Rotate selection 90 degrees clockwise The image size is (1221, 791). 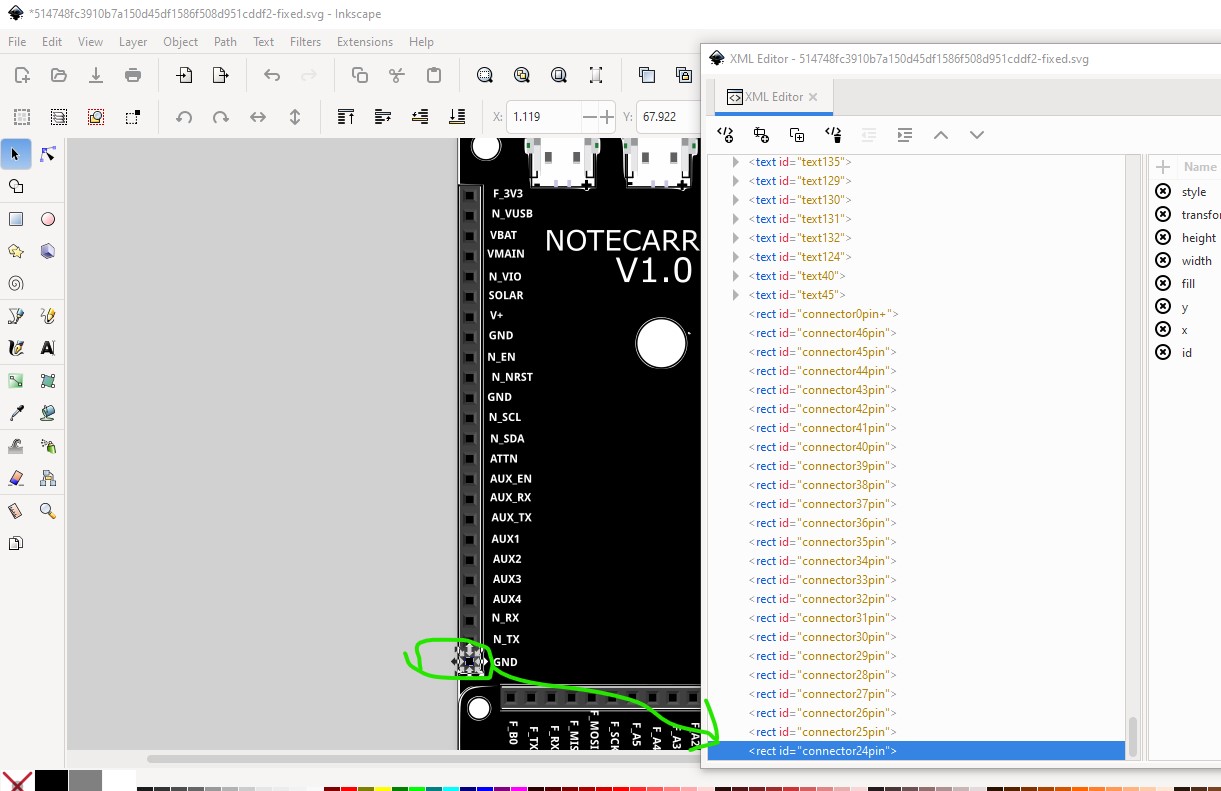click(x=221, y=117)
